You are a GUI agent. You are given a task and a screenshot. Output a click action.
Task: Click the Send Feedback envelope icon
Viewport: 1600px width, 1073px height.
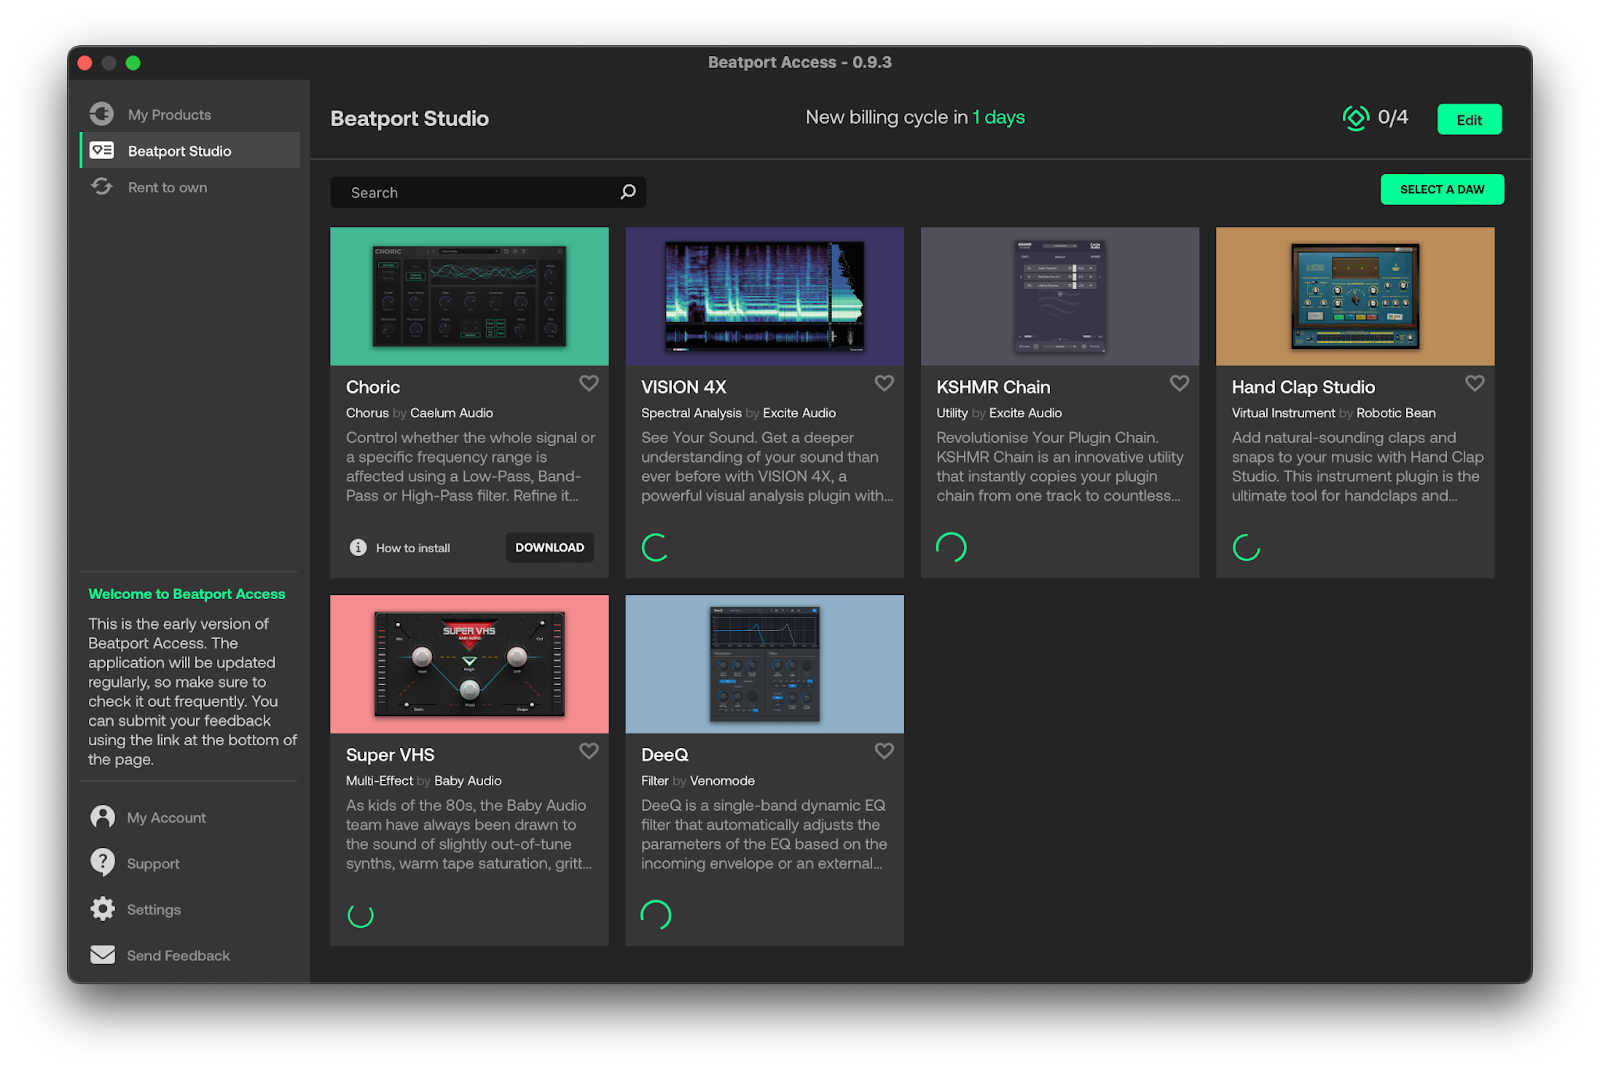coord(102,955)
